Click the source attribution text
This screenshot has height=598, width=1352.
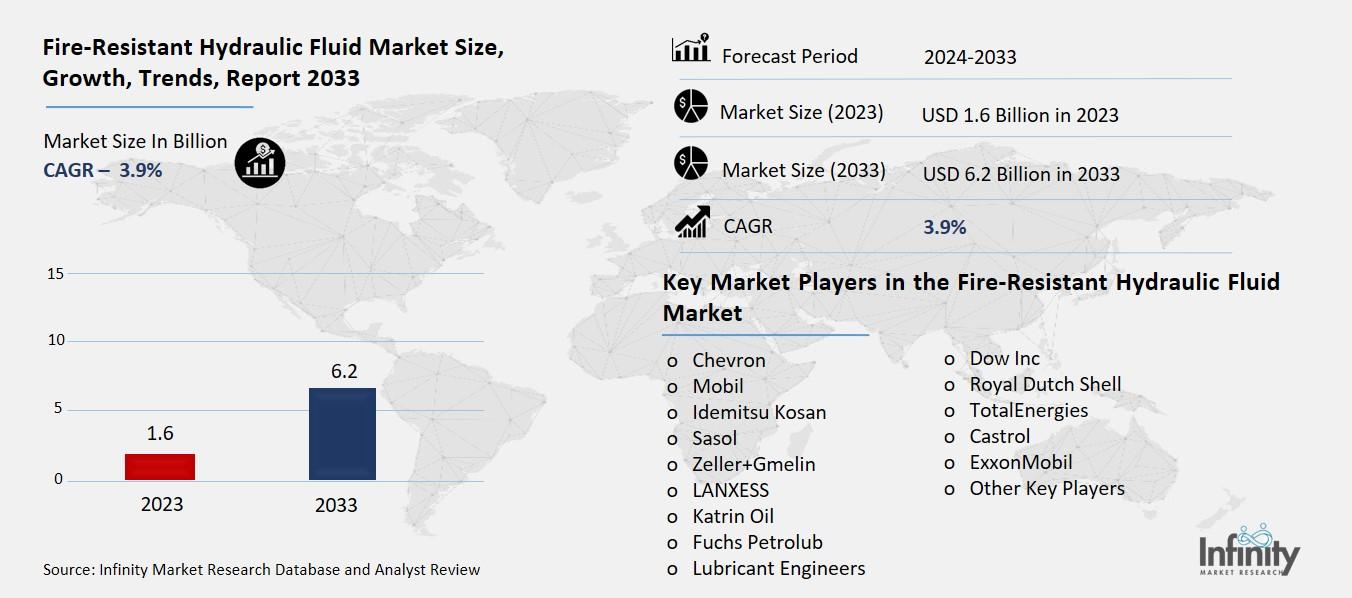point(261,569)
